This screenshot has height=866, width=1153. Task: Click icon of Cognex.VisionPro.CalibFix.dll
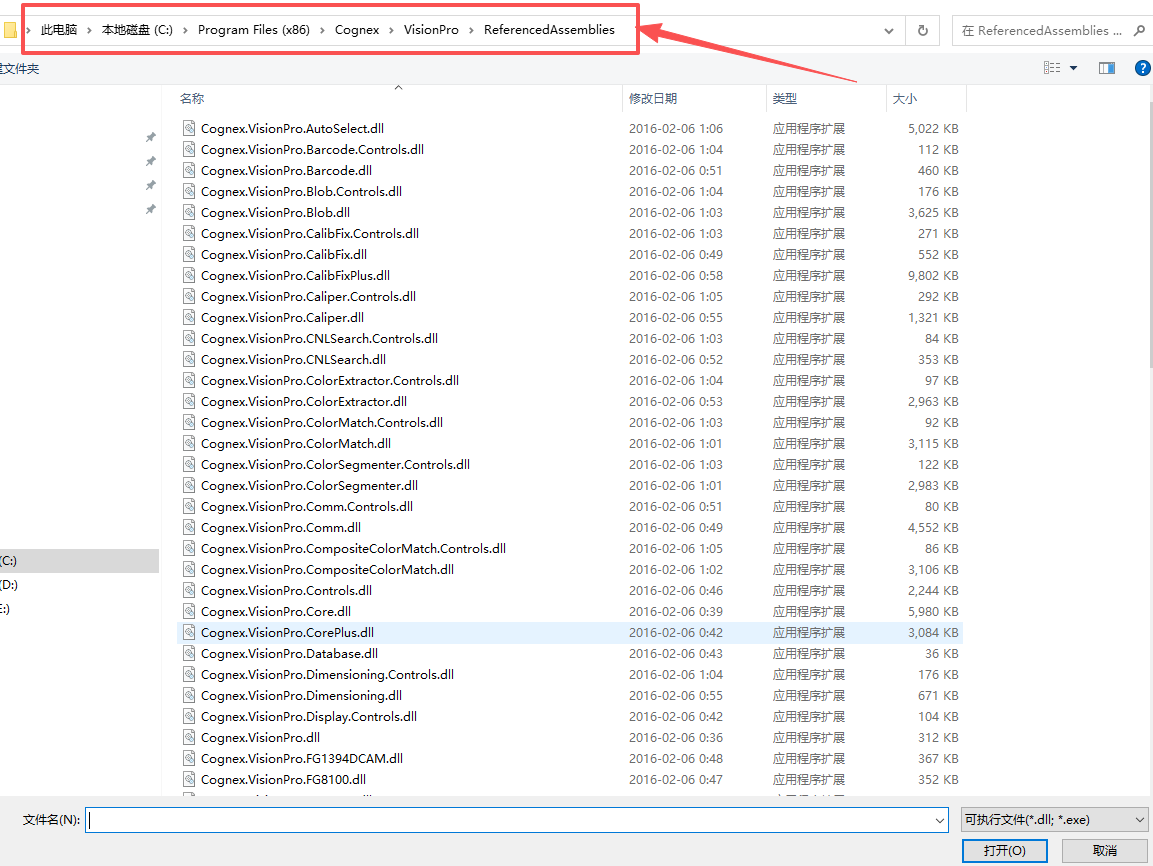click(x=189, y=254)
